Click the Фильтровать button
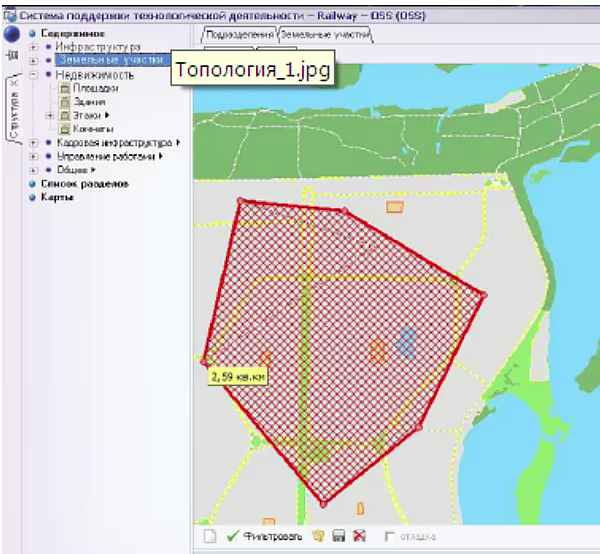This screenshot has width=600, height=554. (x=264, y=537)
